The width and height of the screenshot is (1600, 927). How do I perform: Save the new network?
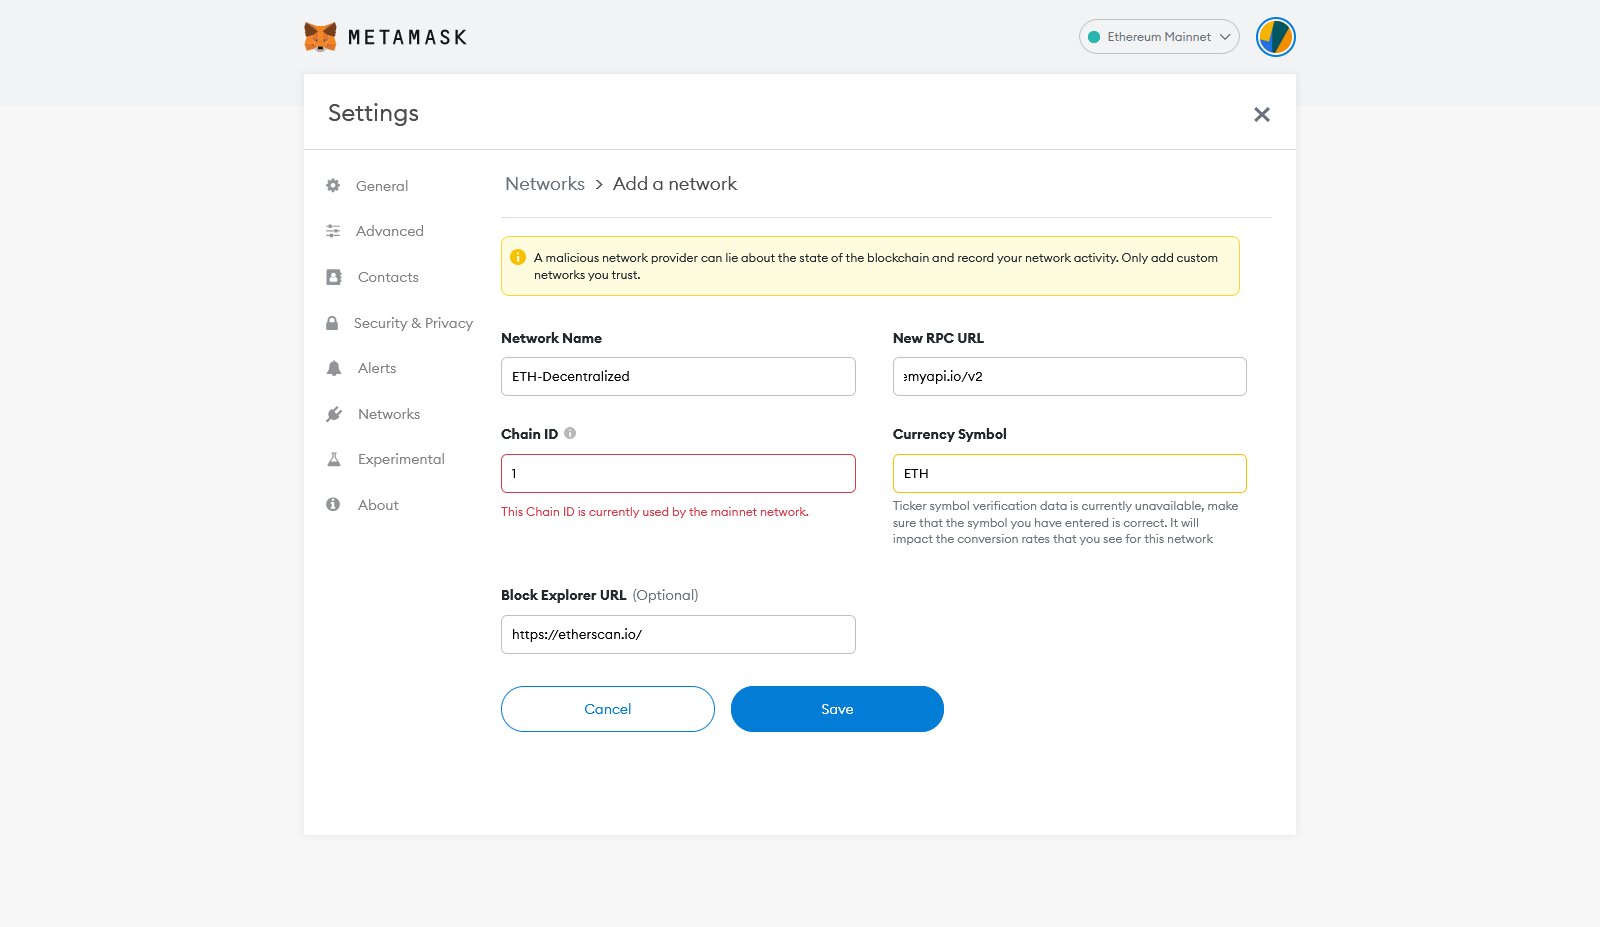click(x=837, y=709)
